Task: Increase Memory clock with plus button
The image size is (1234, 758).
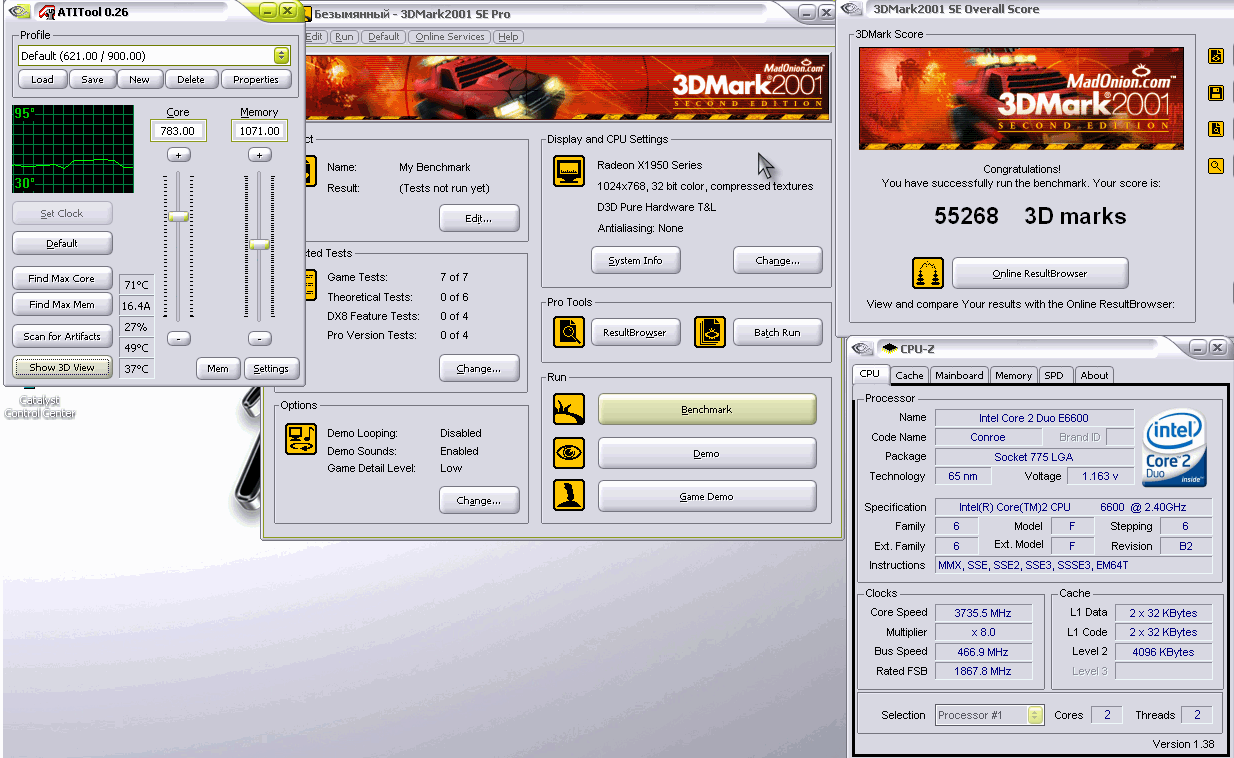Action: click(259, 155)
